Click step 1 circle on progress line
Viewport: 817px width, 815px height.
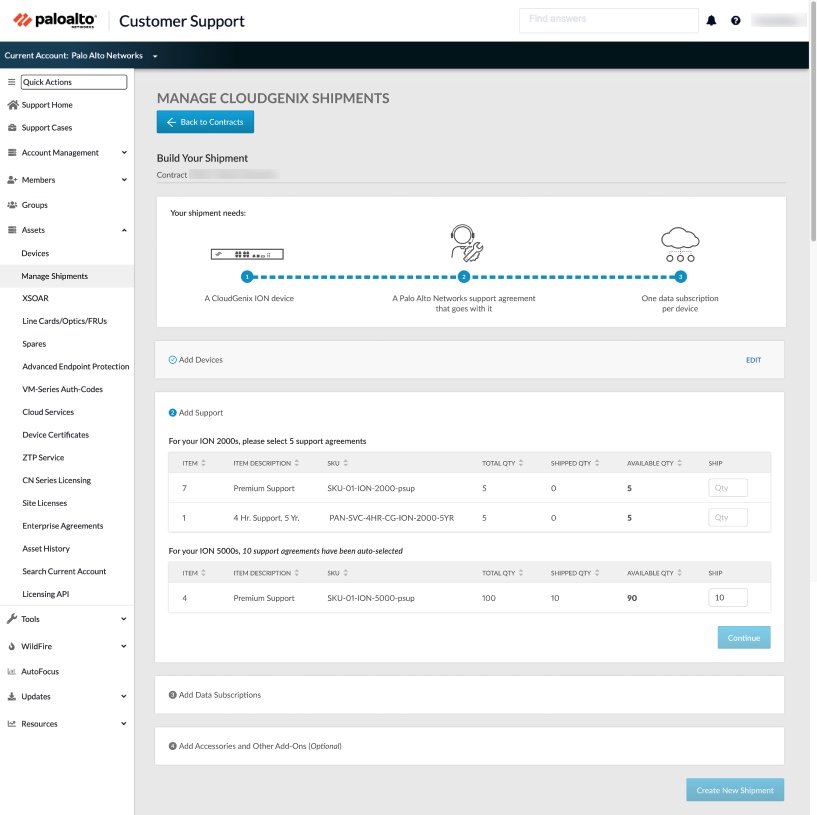pos(247,277)
